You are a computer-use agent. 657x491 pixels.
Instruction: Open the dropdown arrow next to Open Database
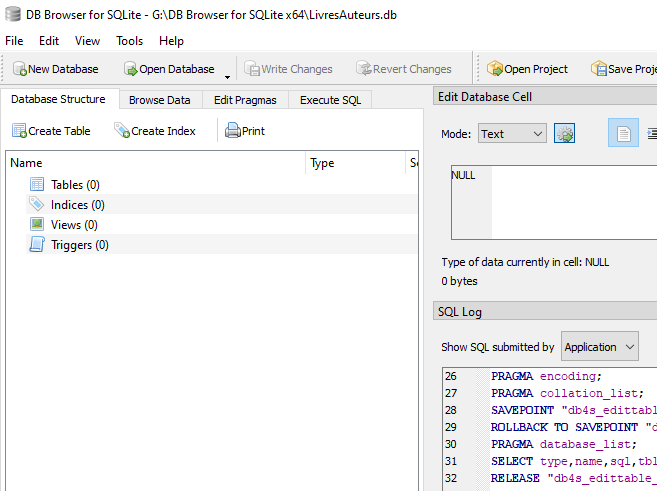[228, 77]
